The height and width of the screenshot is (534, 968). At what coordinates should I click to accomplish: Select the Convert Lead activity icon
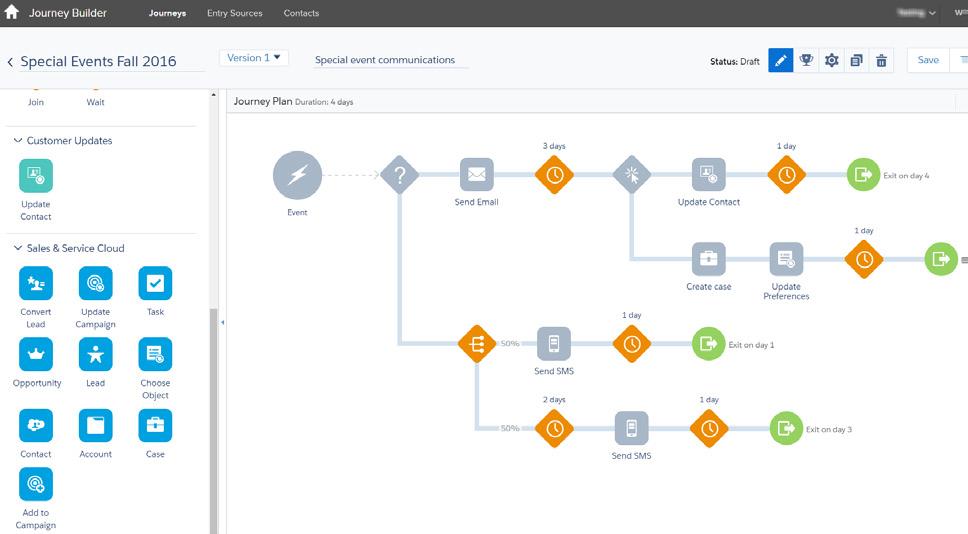point(36,283)
